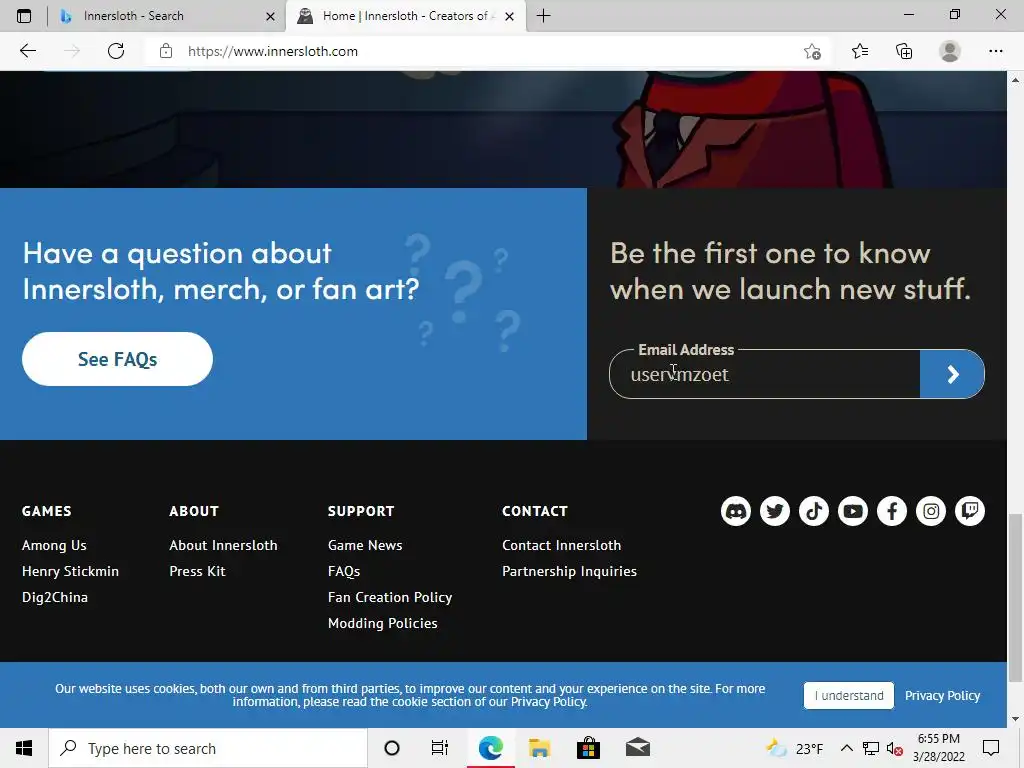Screen dimensions: 1024x768
Task: Open the weather widget showing 23°F
Action: pos(794,748)
